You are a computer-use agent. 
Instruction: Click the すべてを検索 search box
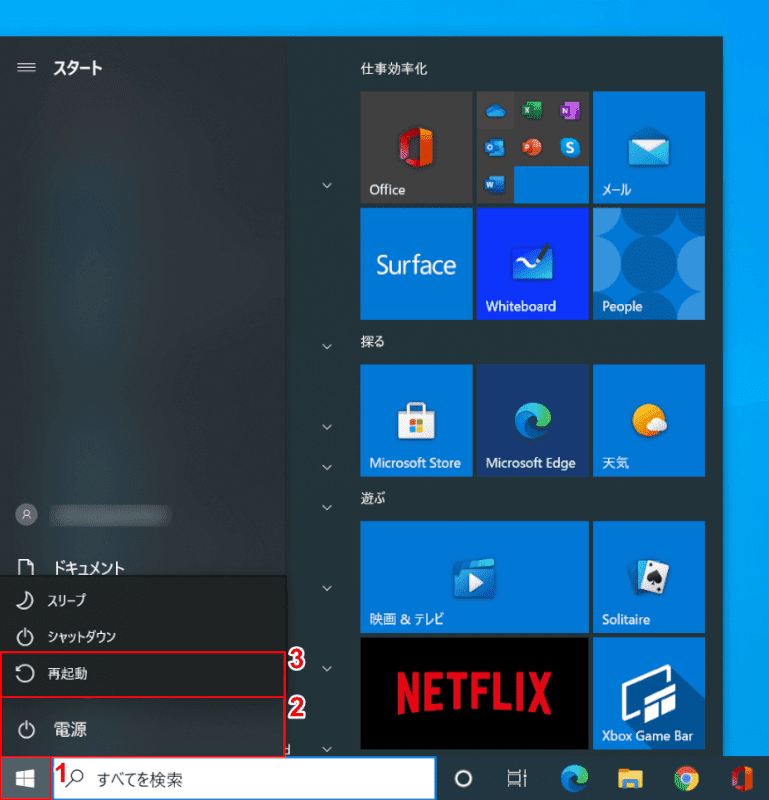coord(244,779)
